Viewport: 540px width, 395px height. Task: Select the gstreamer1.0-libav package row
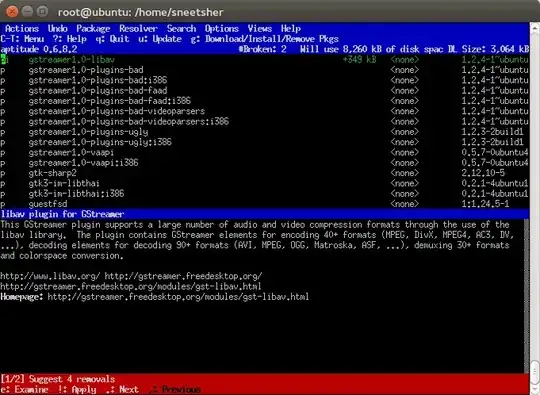(x=264, y=60)
